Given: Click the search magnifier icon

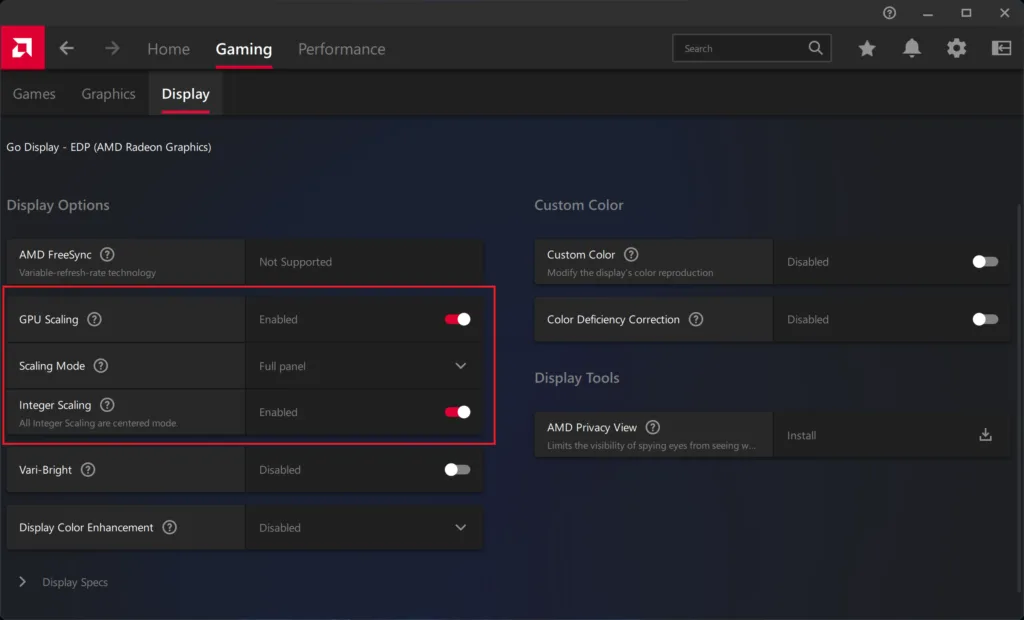Looking at the screenshot, I should pyautogui.click(x=815, y=48).
